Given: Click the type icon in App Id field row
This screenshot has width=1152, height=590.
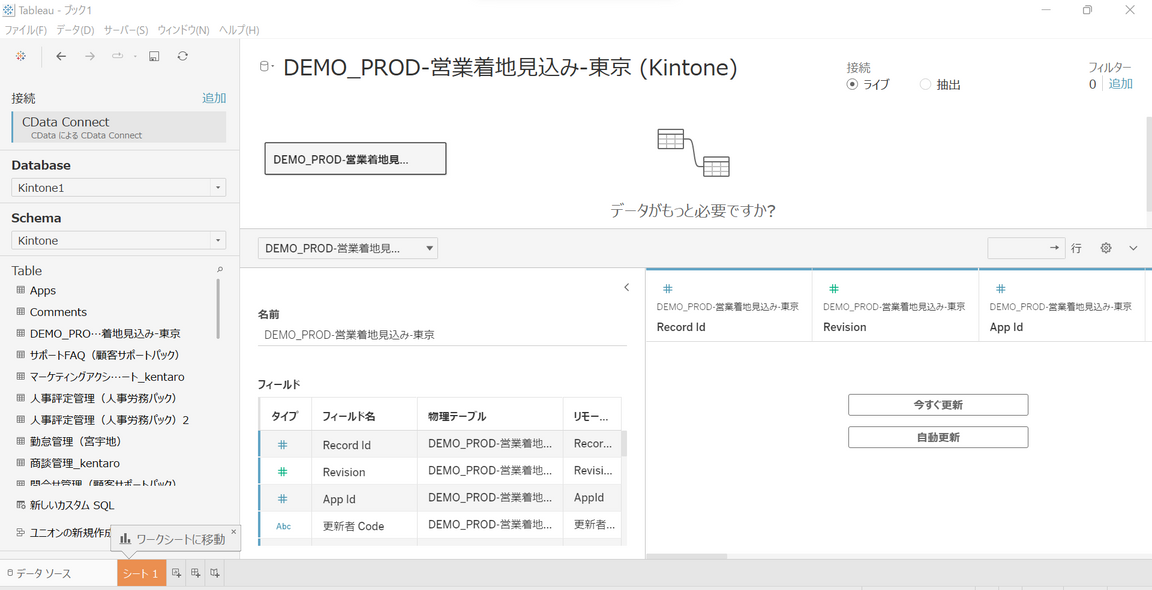Looking at the screenshot, I should point(283,499).
